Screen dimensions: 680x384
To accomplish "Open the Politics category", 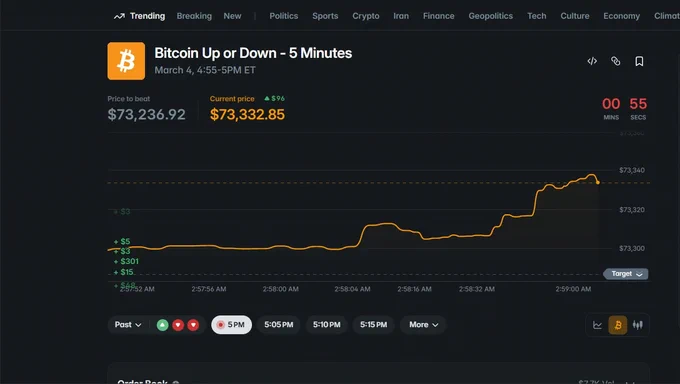I will point(284,16).
